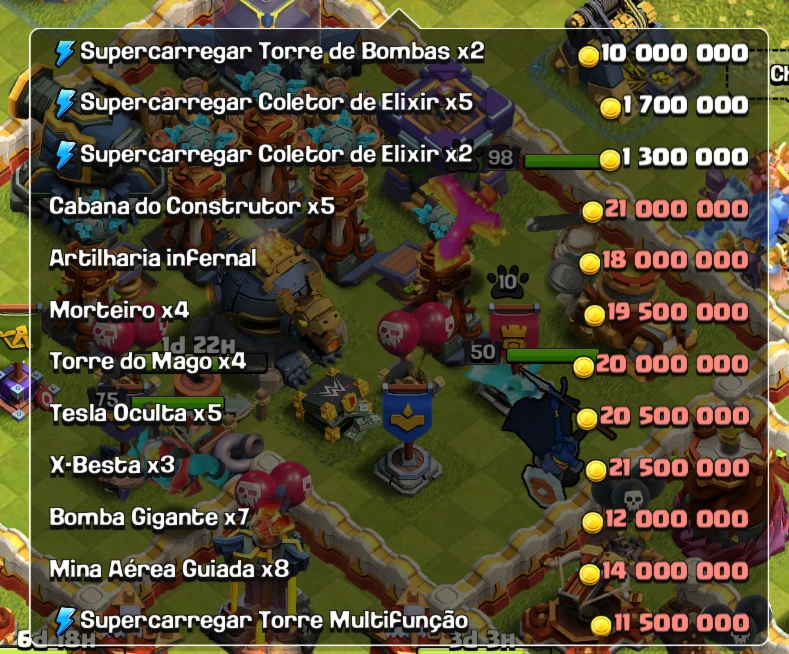Click the lightning icon beside Torre de Bombas

tap(64, 53)
